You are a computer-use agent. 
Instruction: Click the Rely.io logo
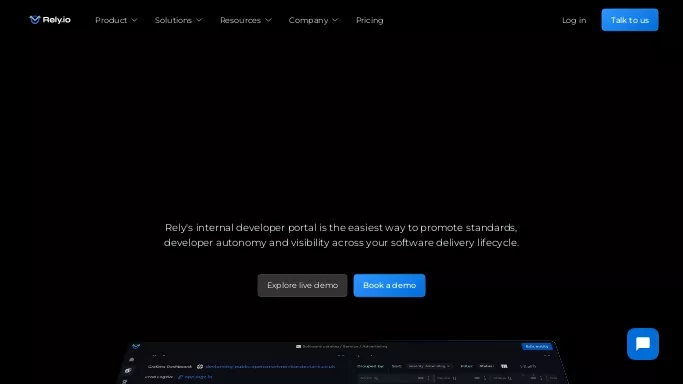point(50,20)
